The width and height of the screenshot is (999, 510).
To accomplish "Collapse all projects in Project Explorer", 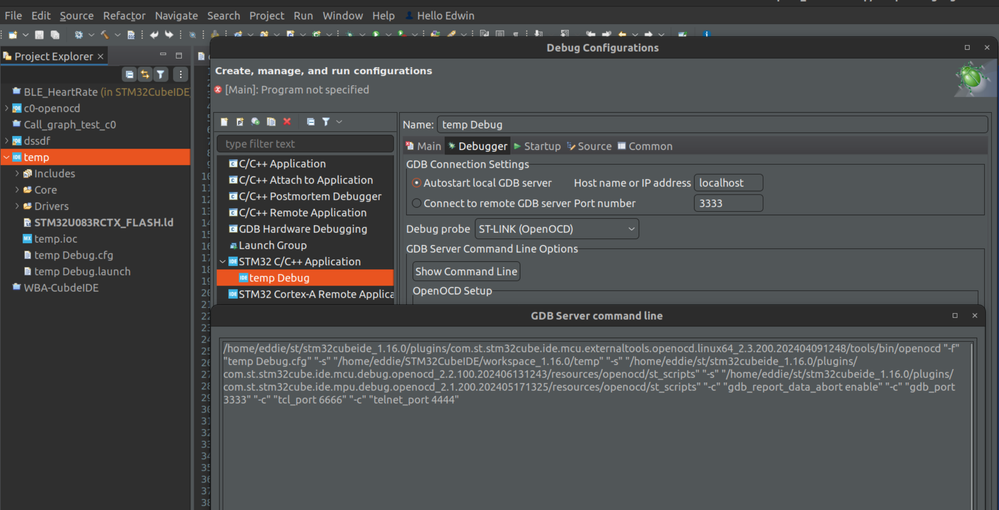I will 129,75.
